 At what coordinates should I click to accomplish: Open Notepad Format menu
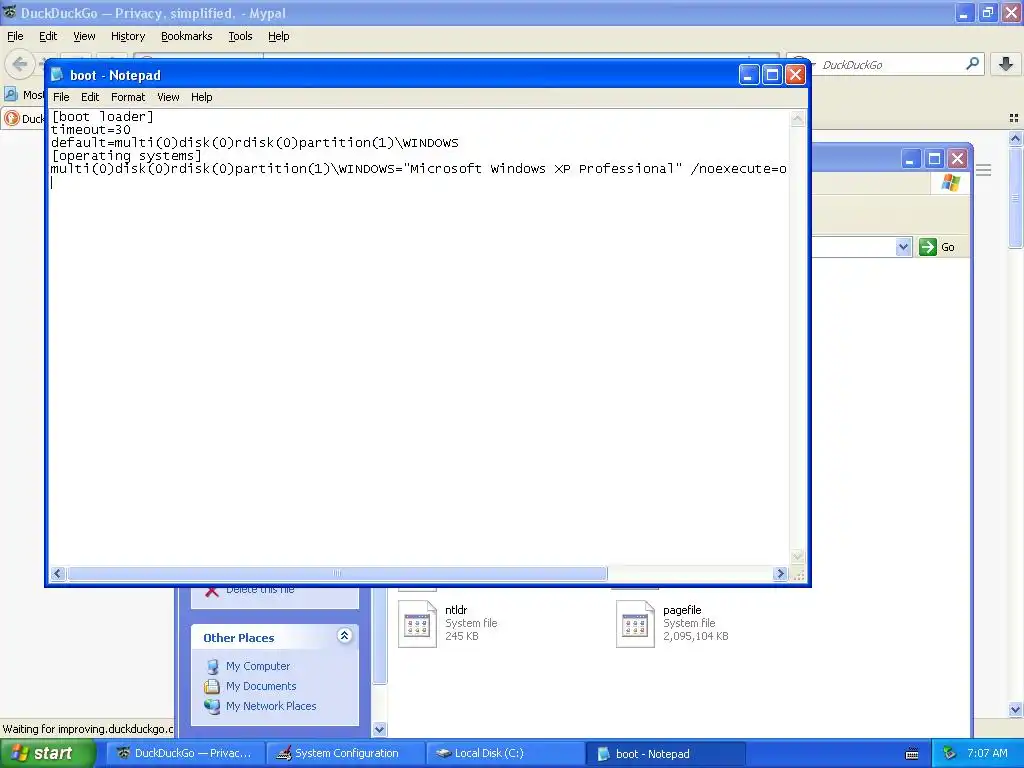click(x=128, y=97)
